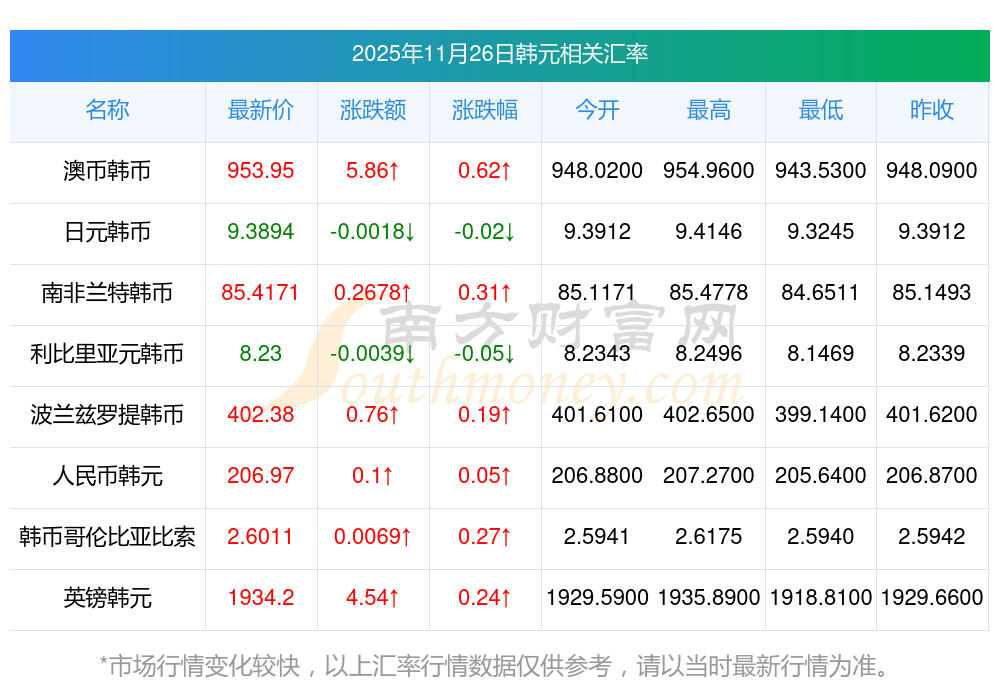This screenshot has width=1000, height=697.
Task: Click the 昨收 column header
Action: pyautogui.click(x=932, y=111)
